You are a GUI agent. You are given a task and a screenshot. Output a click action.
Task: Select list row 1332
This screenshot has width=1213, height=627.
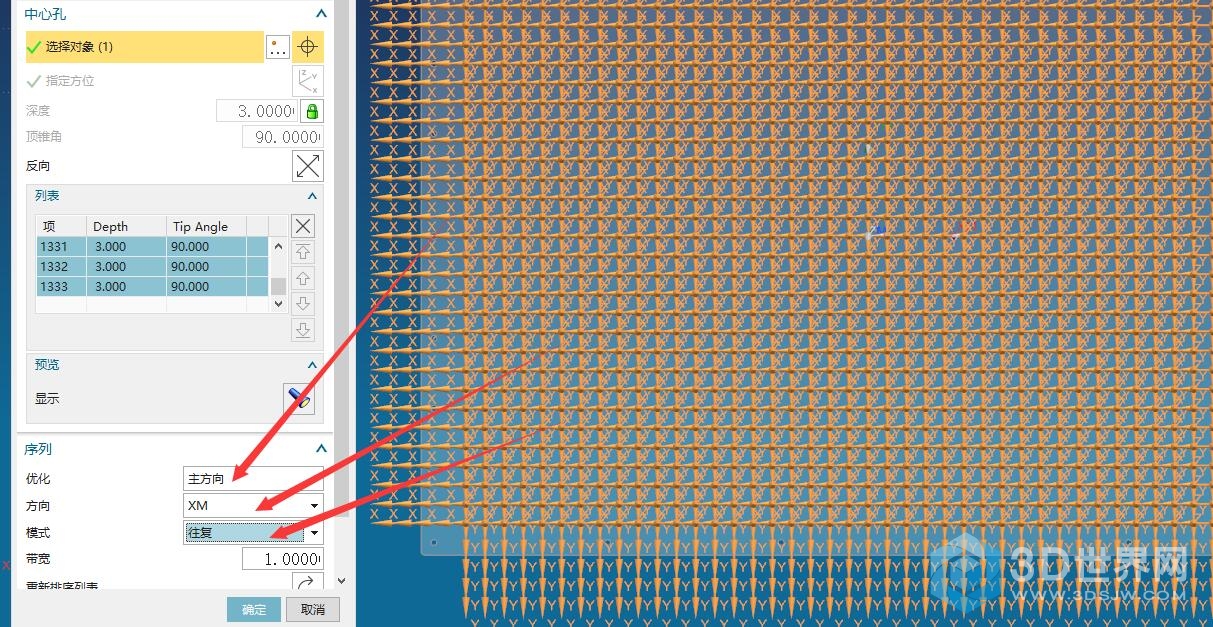click(x=152, y=266)
